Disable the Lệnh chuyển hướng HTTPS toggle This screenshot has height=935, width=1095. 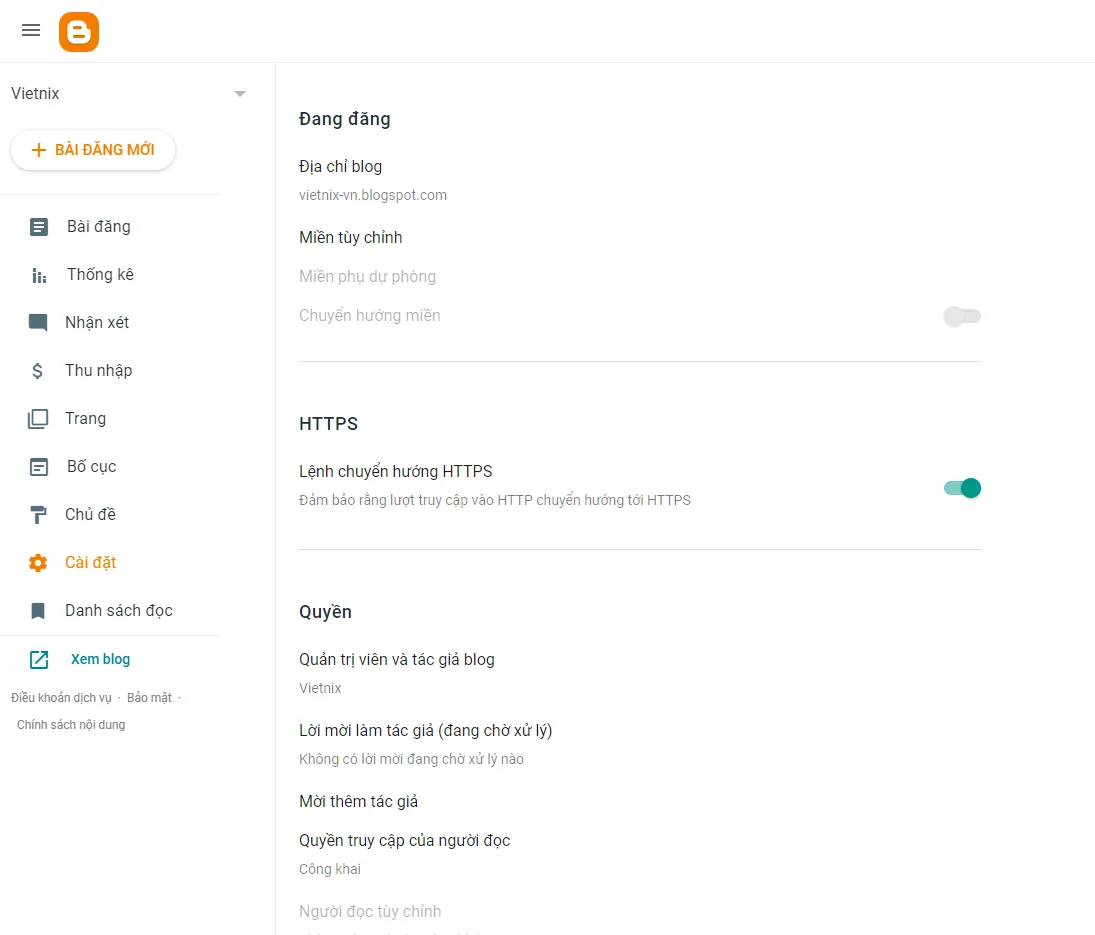tap(962, 488)
